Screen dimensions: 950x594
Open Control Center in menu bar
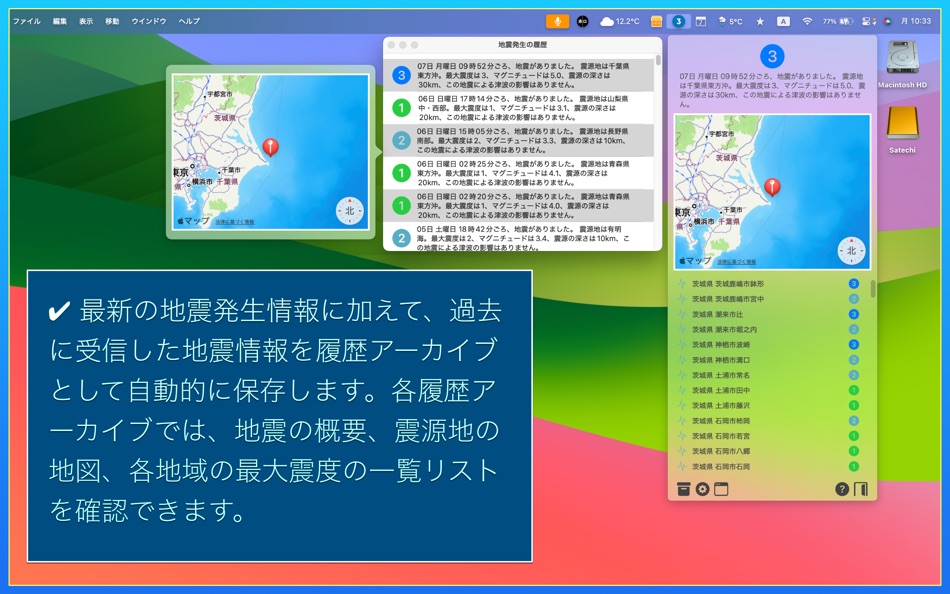pos(868,21)
